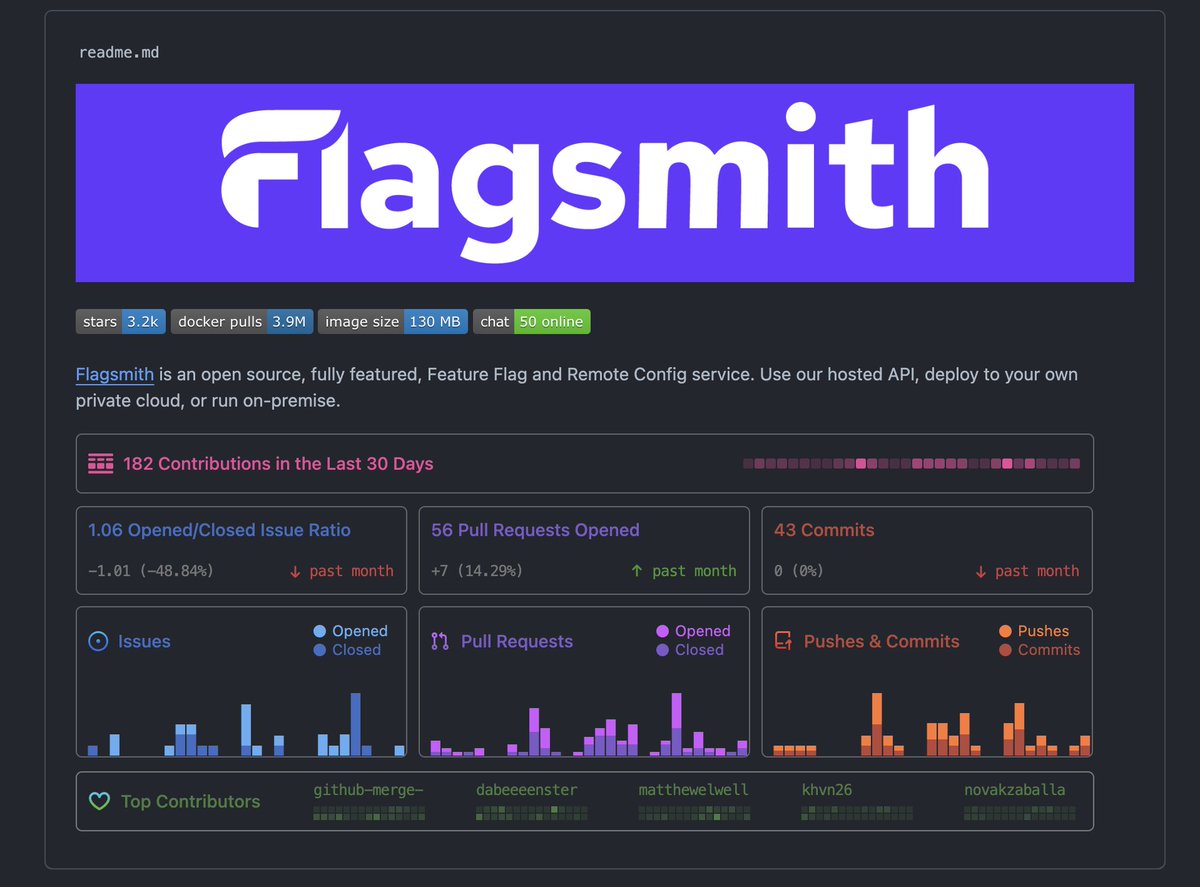This screenshot has width=1200, height=887.
Task: Click '1.06 Opened/Closed Issue Ratio' heading
Action: point(219,530)
